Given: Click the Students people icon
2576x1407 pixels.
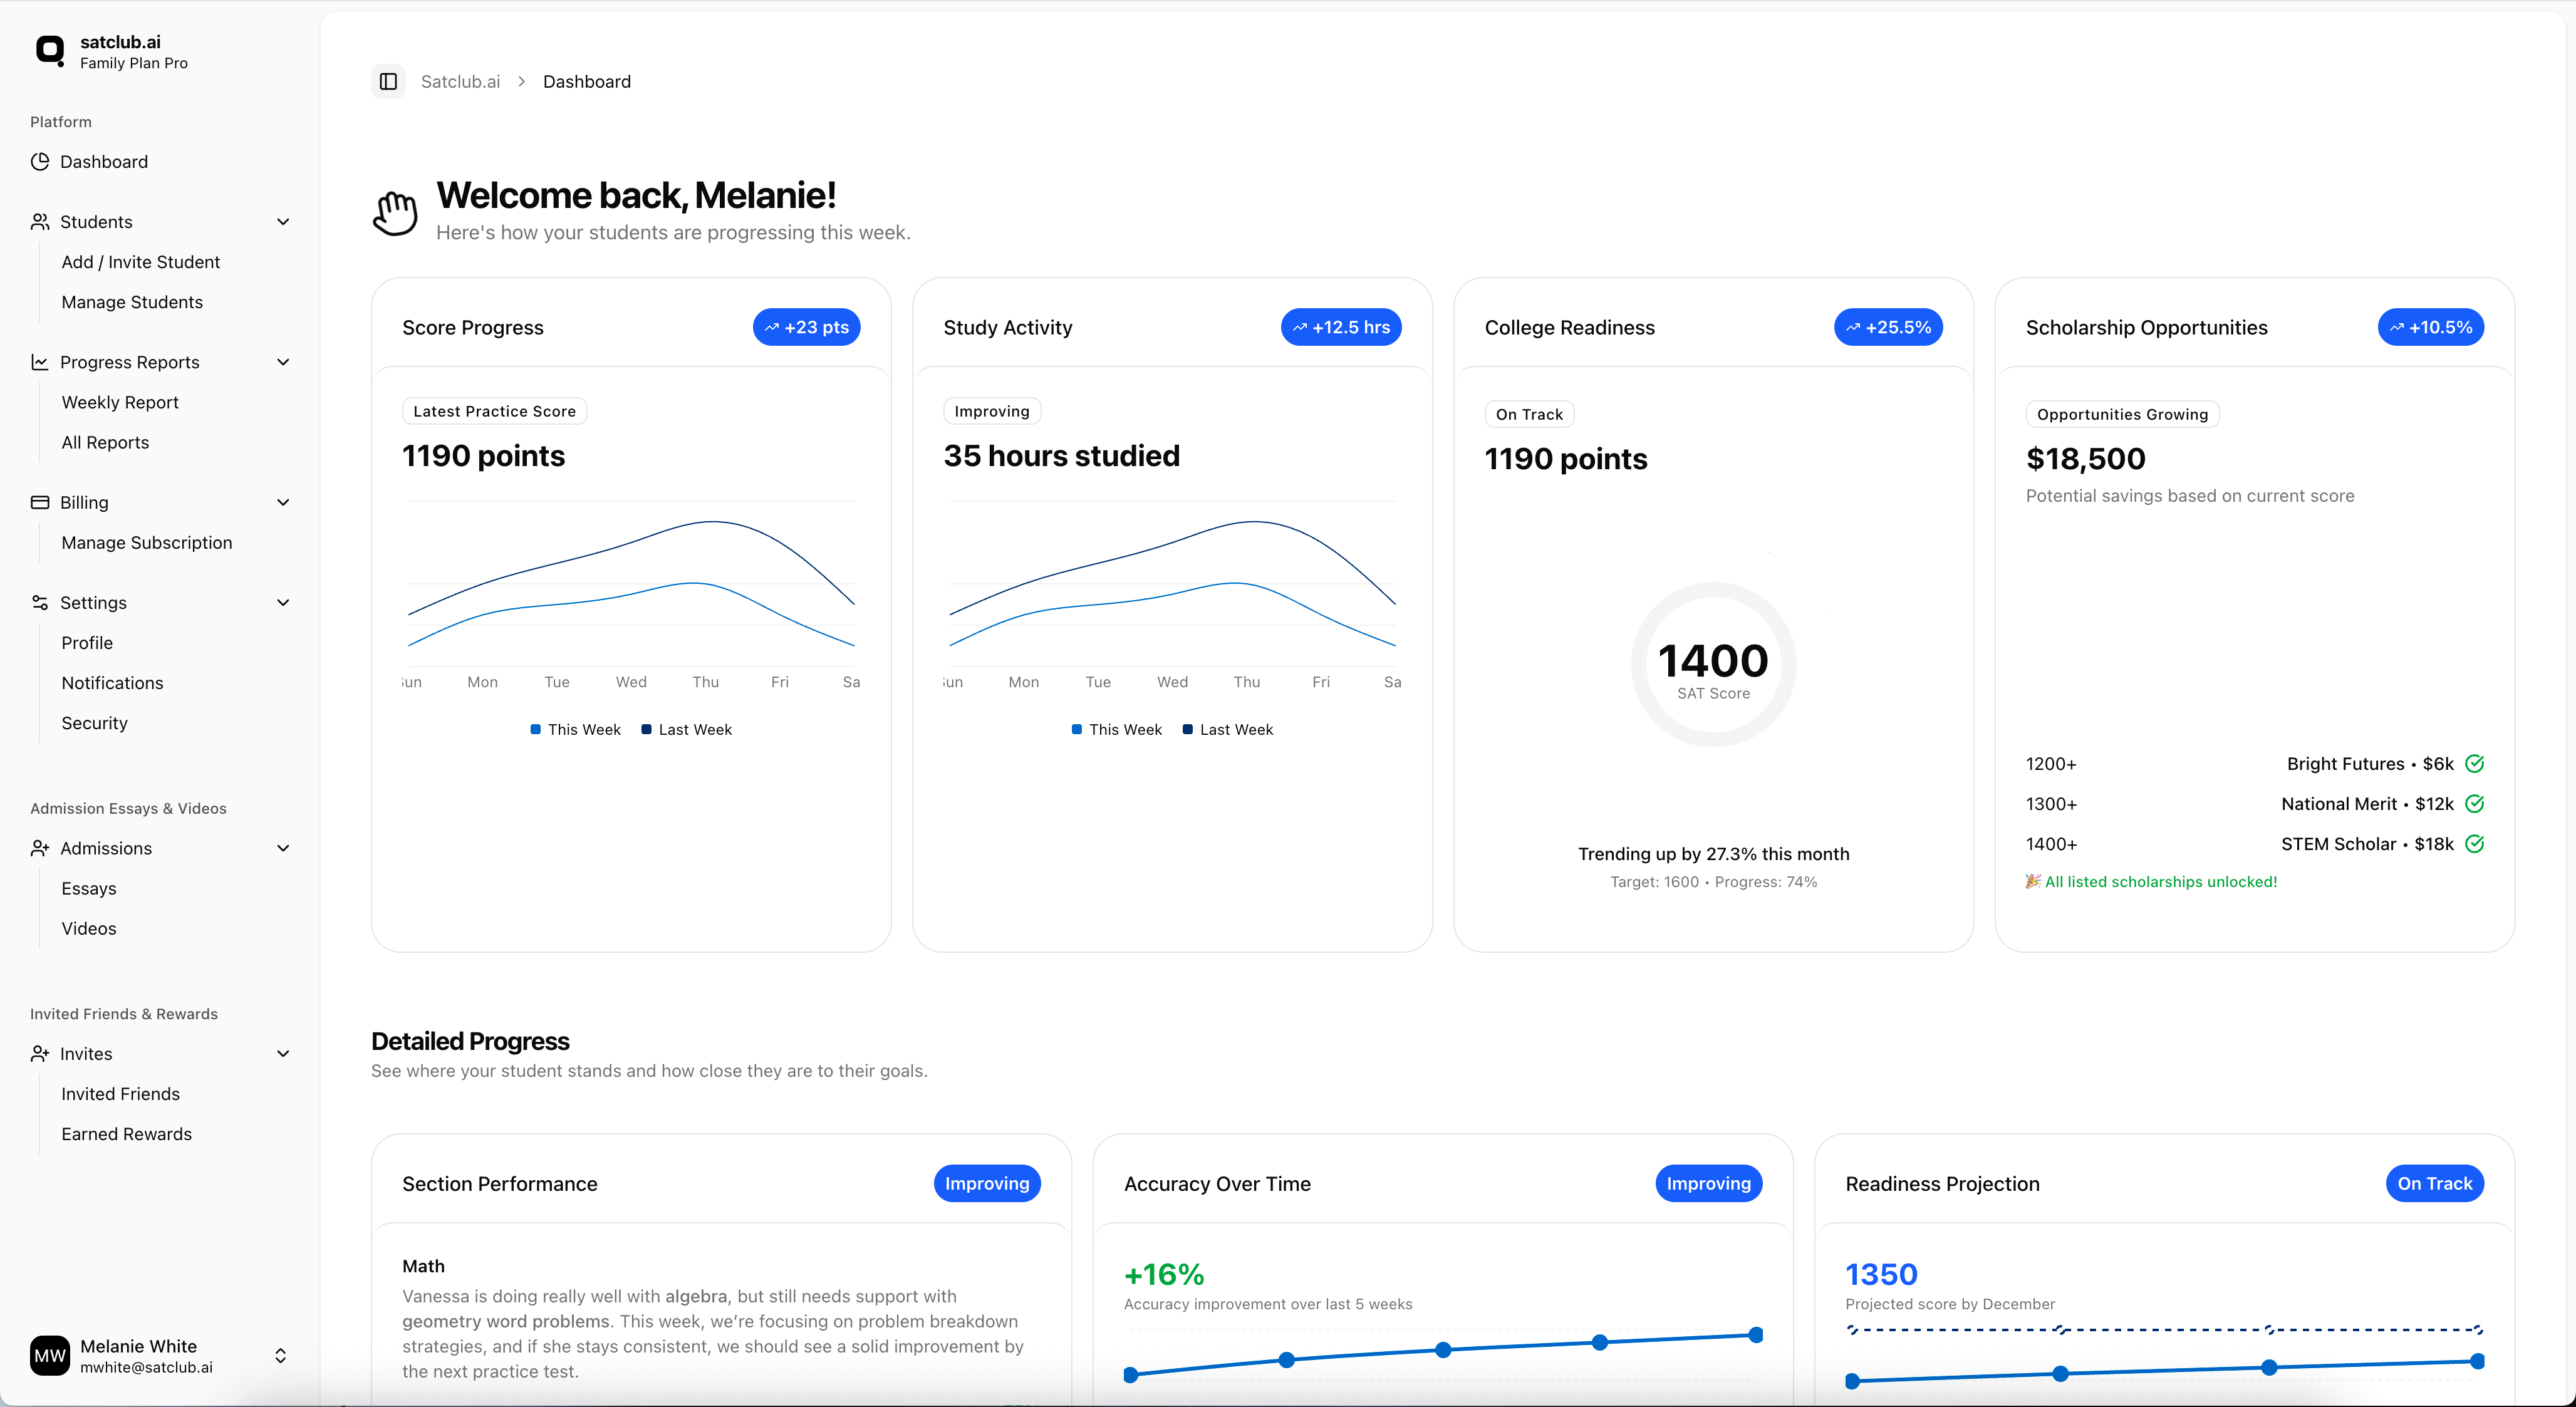Looking at the screenshot, I should click(40, 221).
